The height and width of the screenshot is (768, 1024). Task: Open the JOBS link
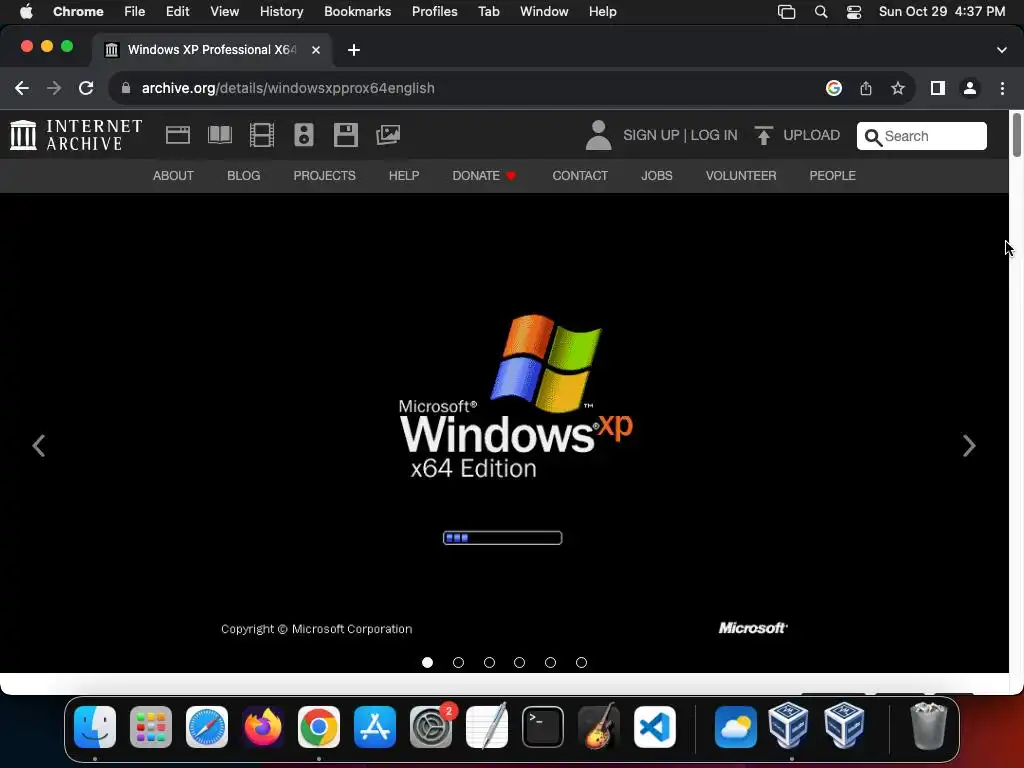pyautogui.click(x=656, y=176)
